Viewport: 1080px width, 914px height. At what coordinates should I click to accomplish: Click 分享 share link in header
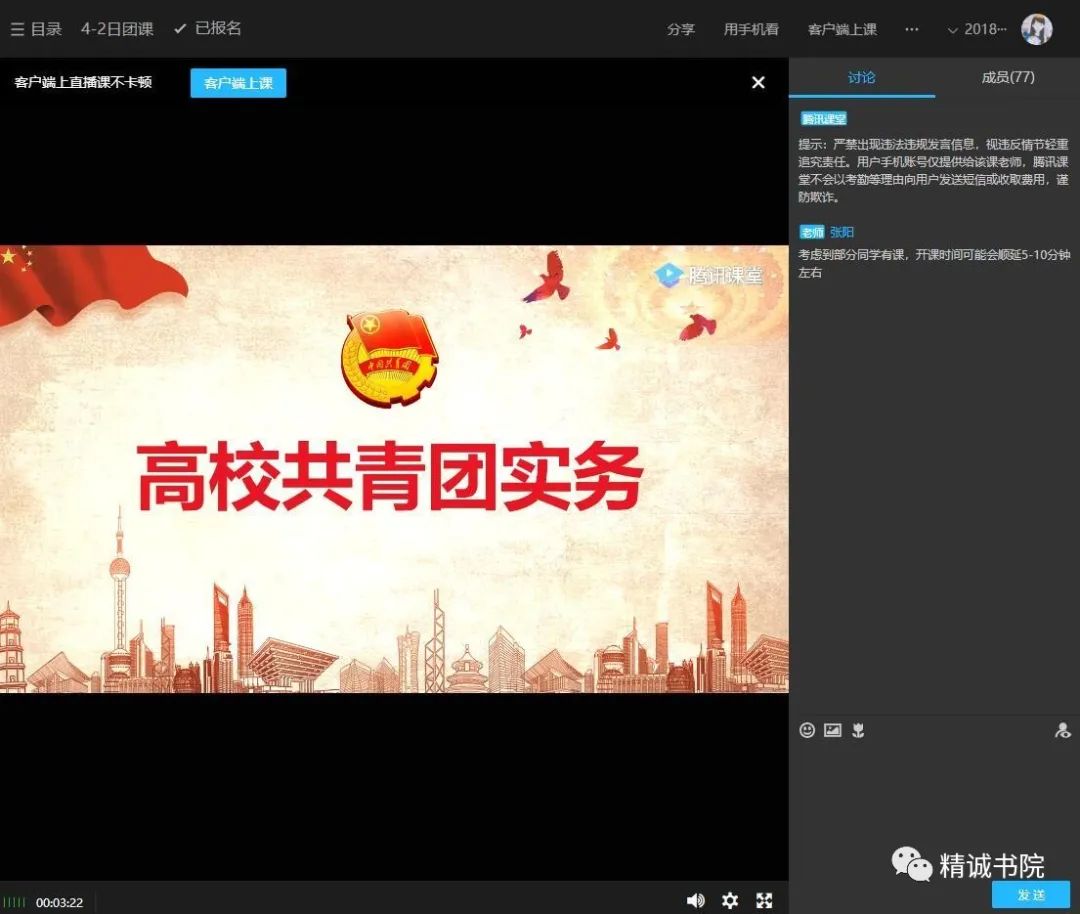coord(680,29)
